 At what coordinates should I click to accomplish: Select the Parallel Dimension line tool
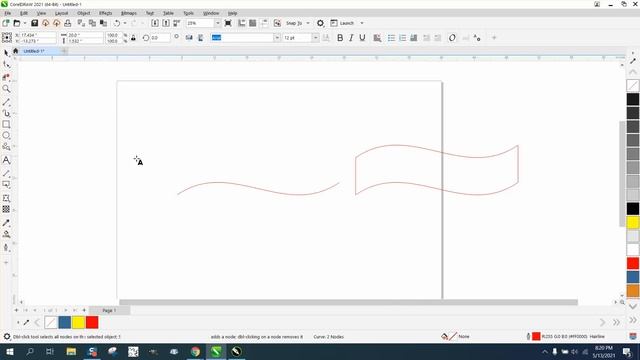(6, 173)
